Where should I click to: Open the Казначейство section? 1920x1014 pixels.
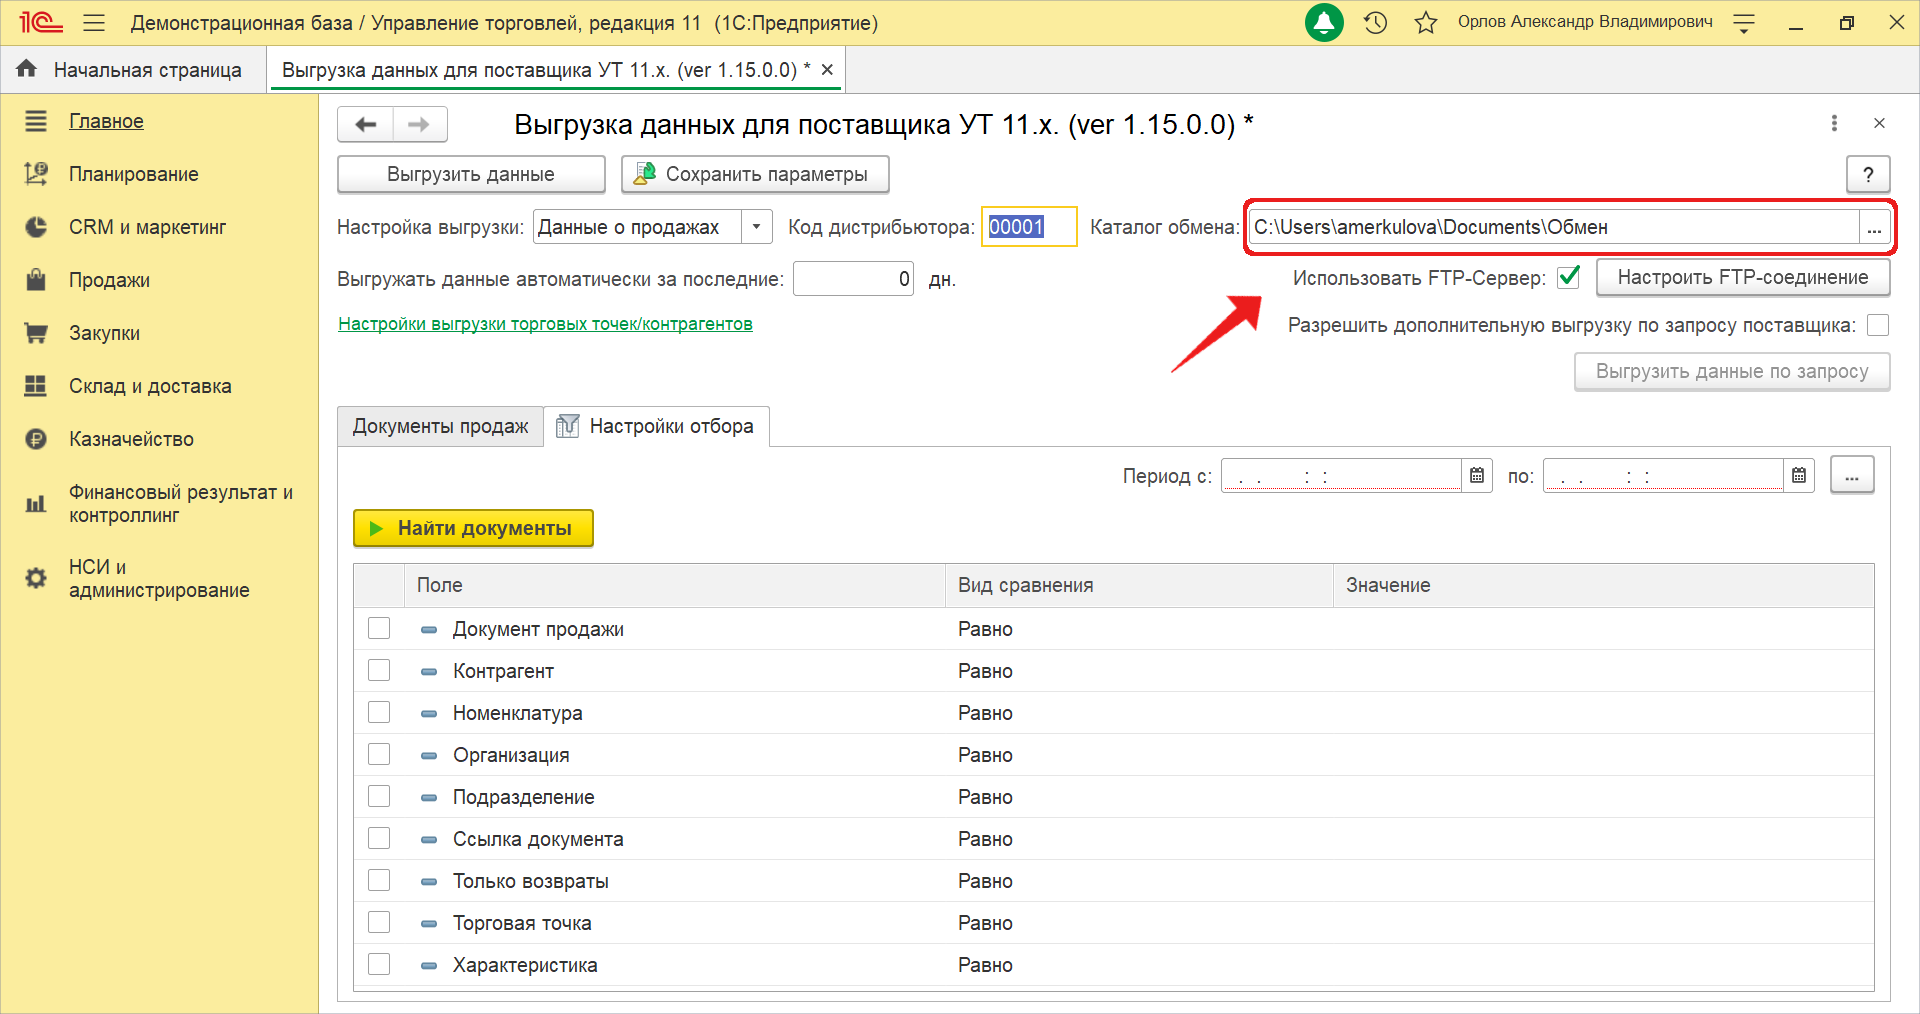pos(131,439)
